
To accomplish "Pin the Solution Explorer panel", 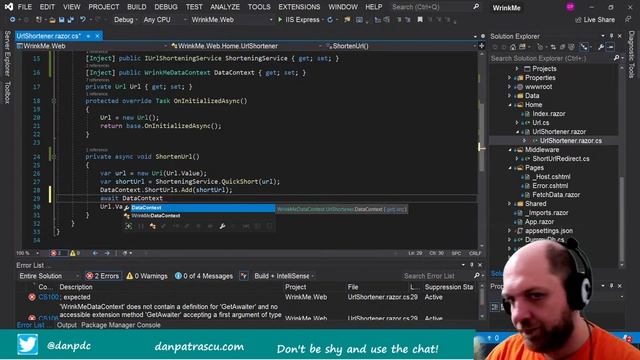I will [611, 36].
